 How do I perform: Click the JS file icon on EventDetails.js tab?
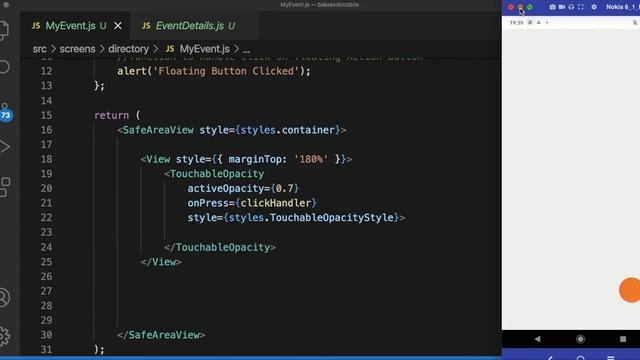coord(146,26)
